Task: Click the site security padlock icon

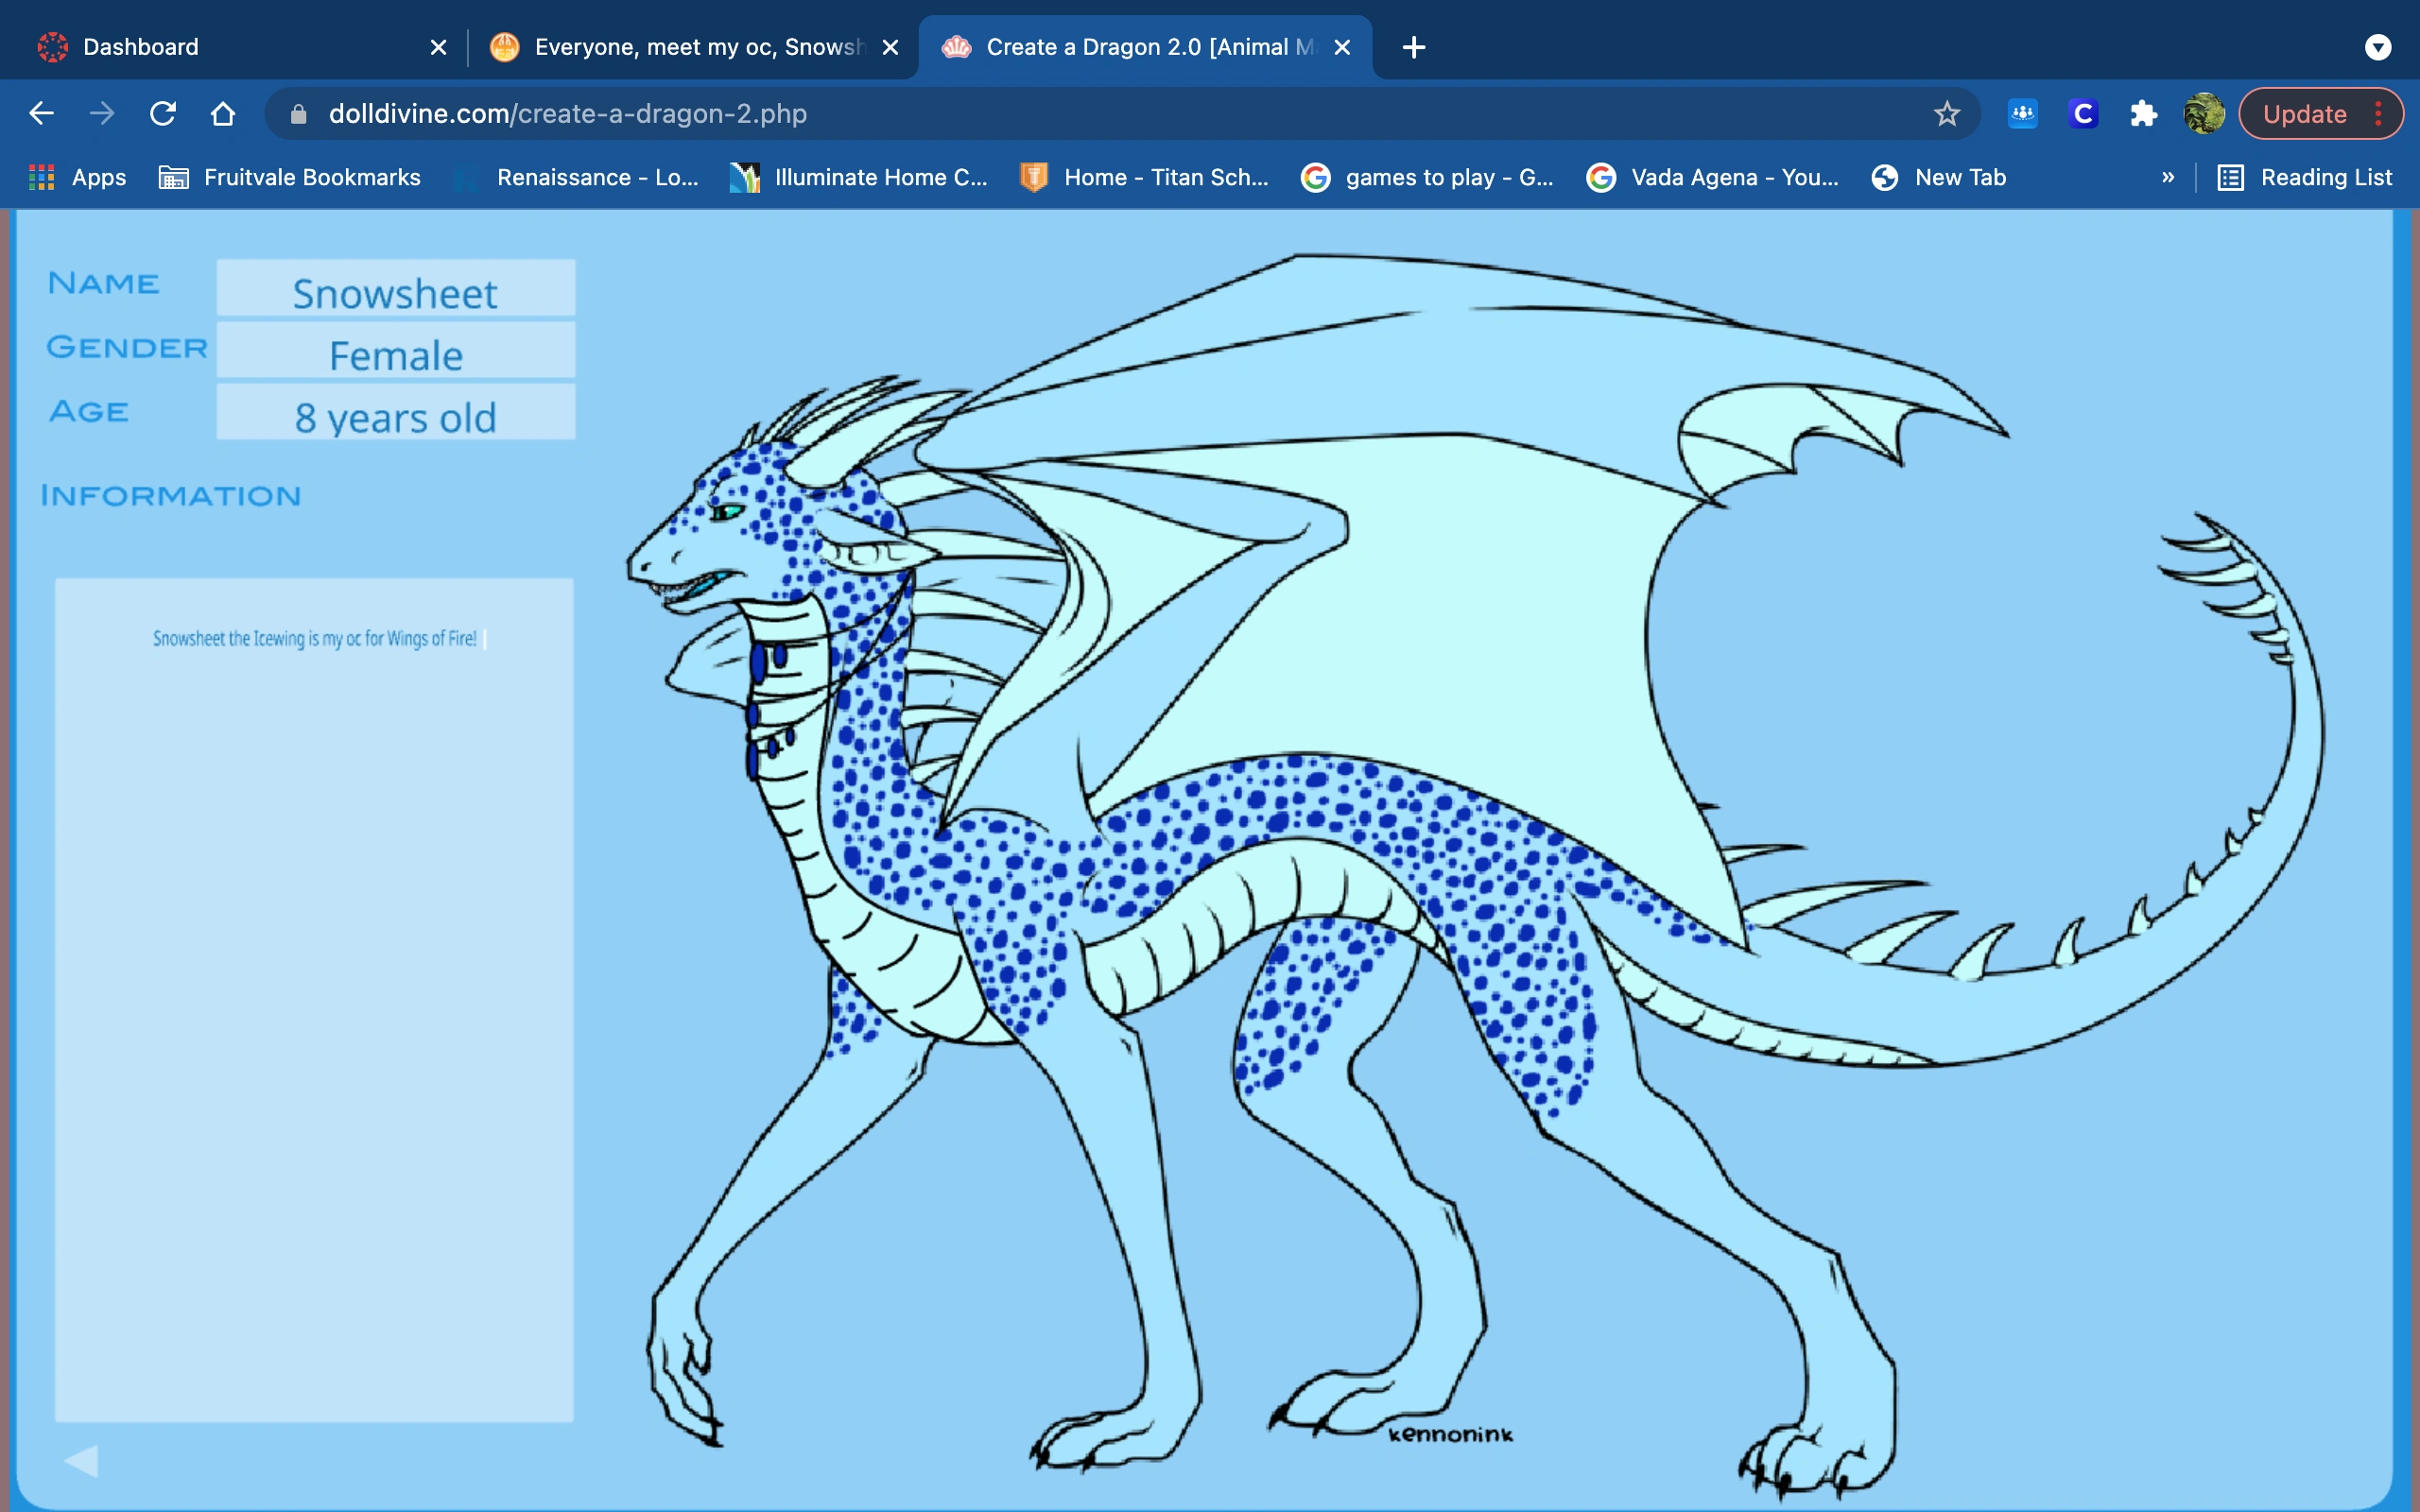Action: 297,113
